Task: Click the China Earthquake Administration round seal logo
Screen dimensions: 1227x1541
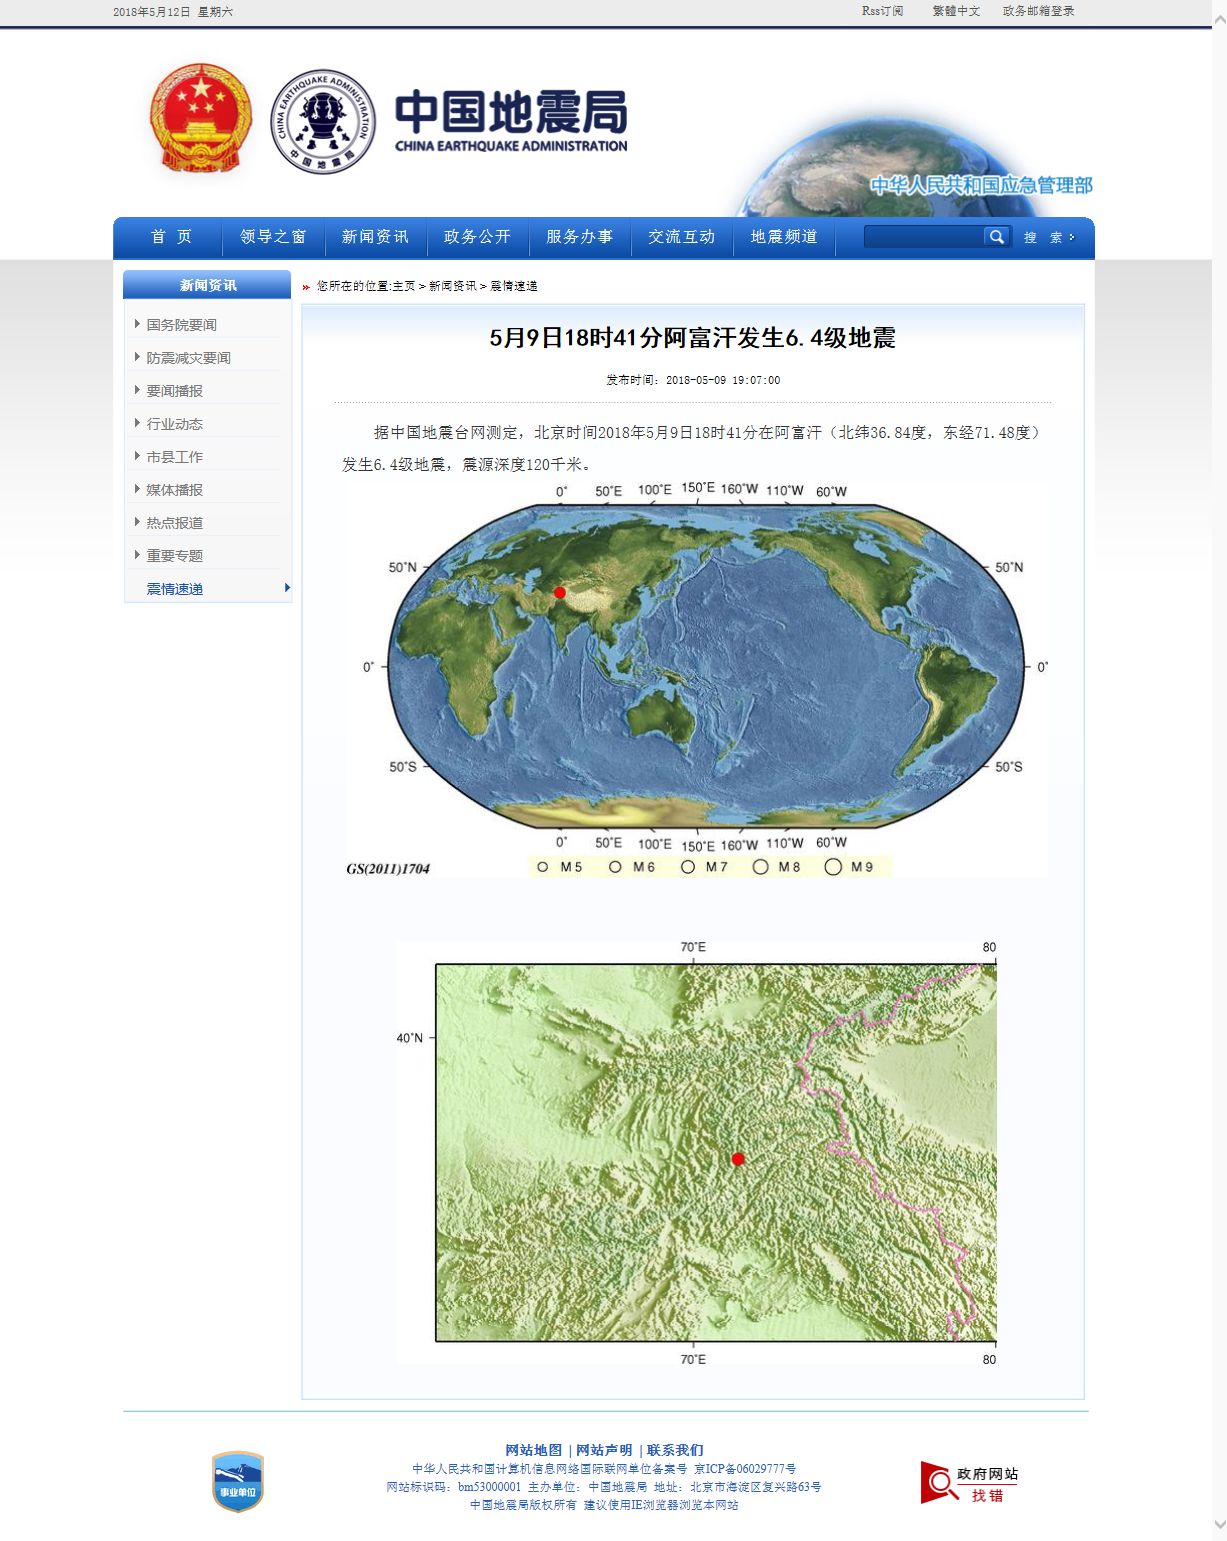Action: (323, 121)
